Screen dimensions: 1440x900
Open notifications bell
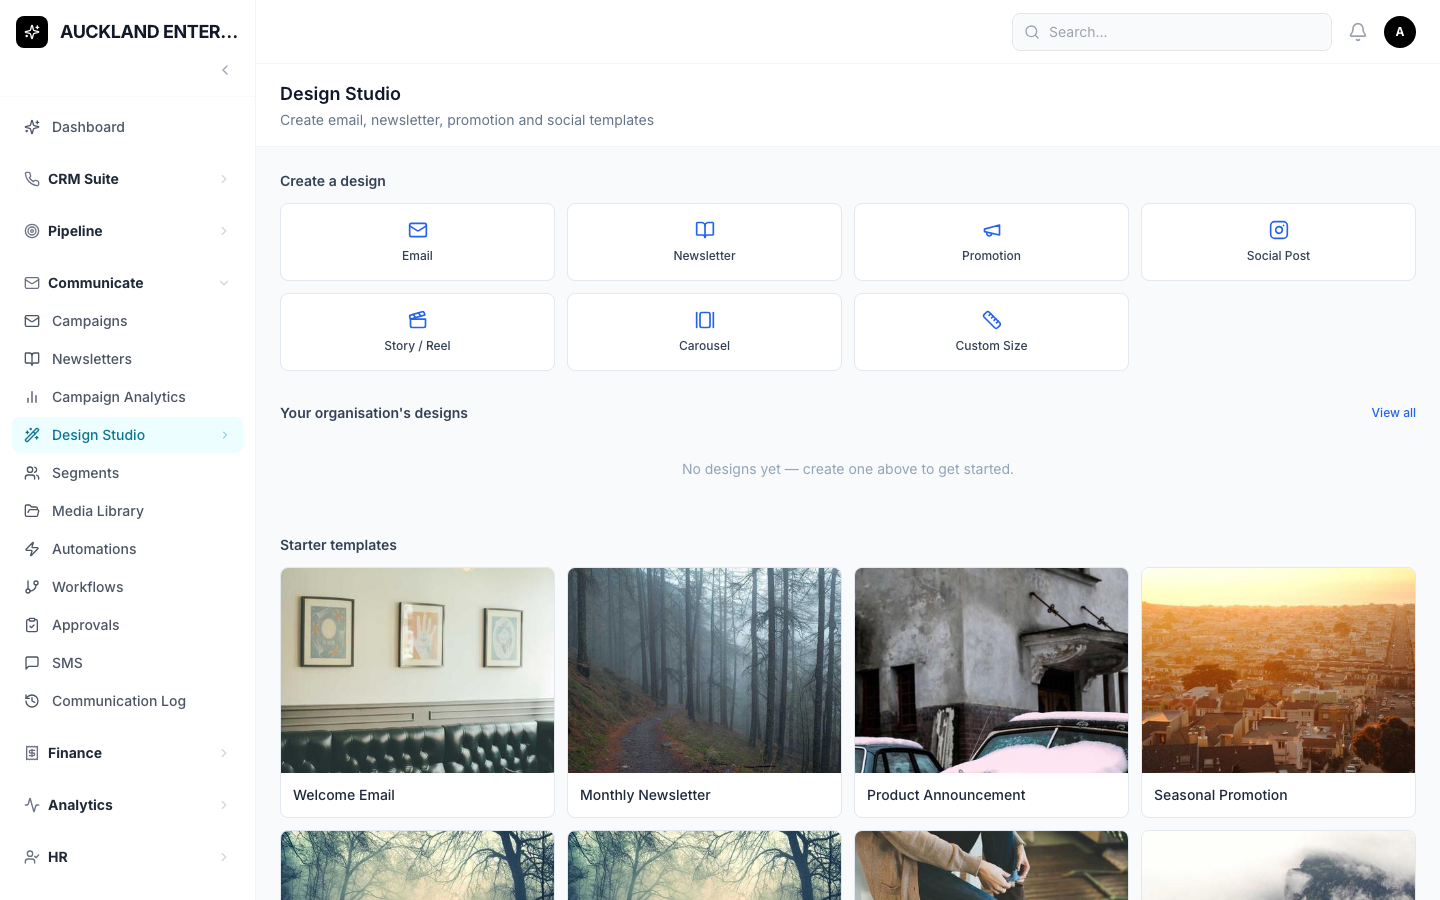coord(1358,32)
